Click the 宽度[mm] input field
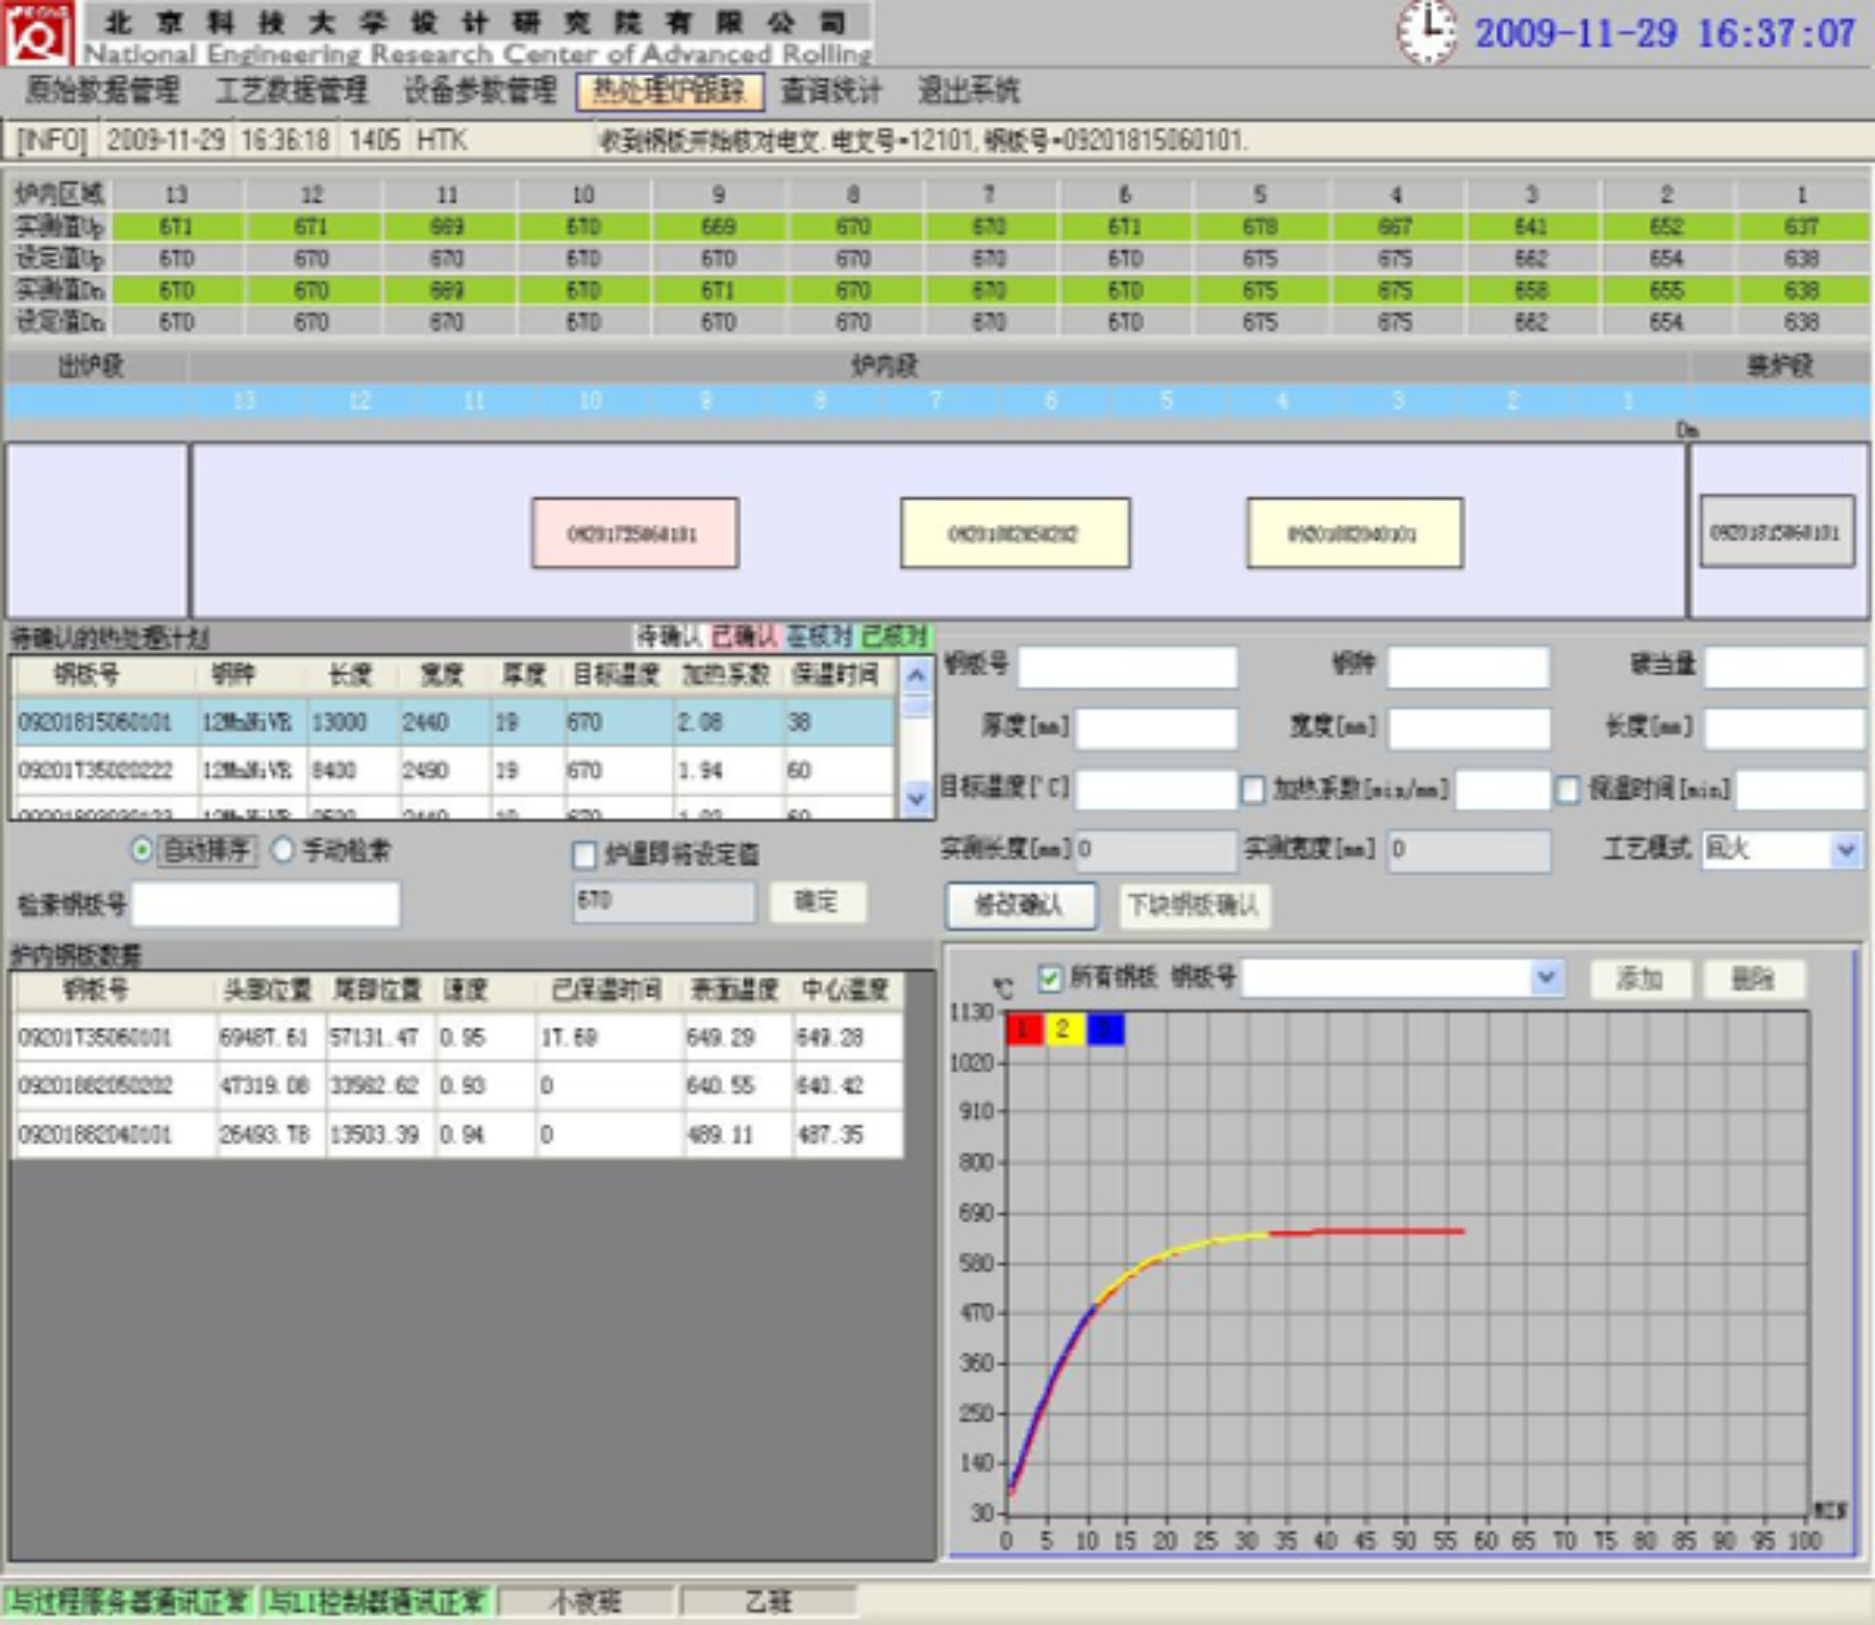The height and width of the screenshot is (1625, 1875). (1468, 728)
